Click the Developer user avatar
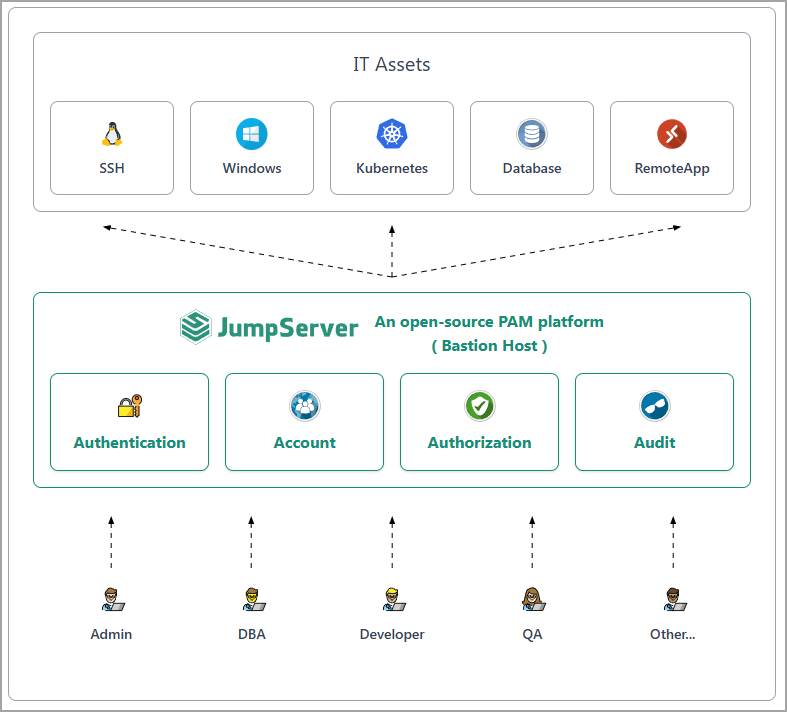Screen dimensions: 787x712 pos(394,600)
